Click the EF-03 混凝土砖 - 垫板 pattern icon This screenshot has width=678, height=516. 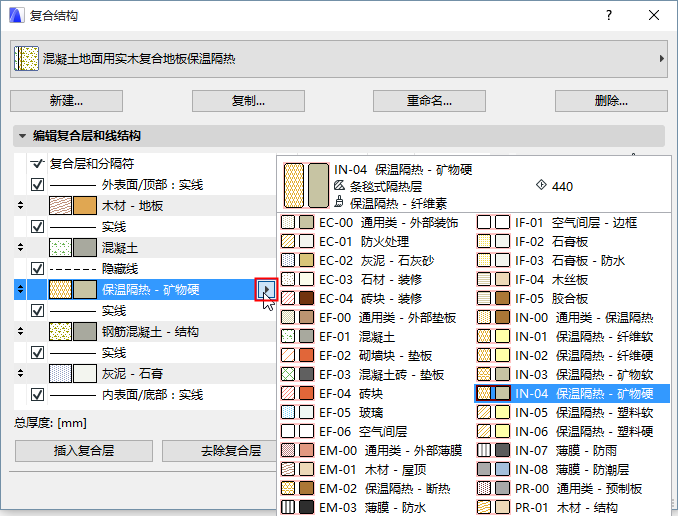click(x=288, y=375)
